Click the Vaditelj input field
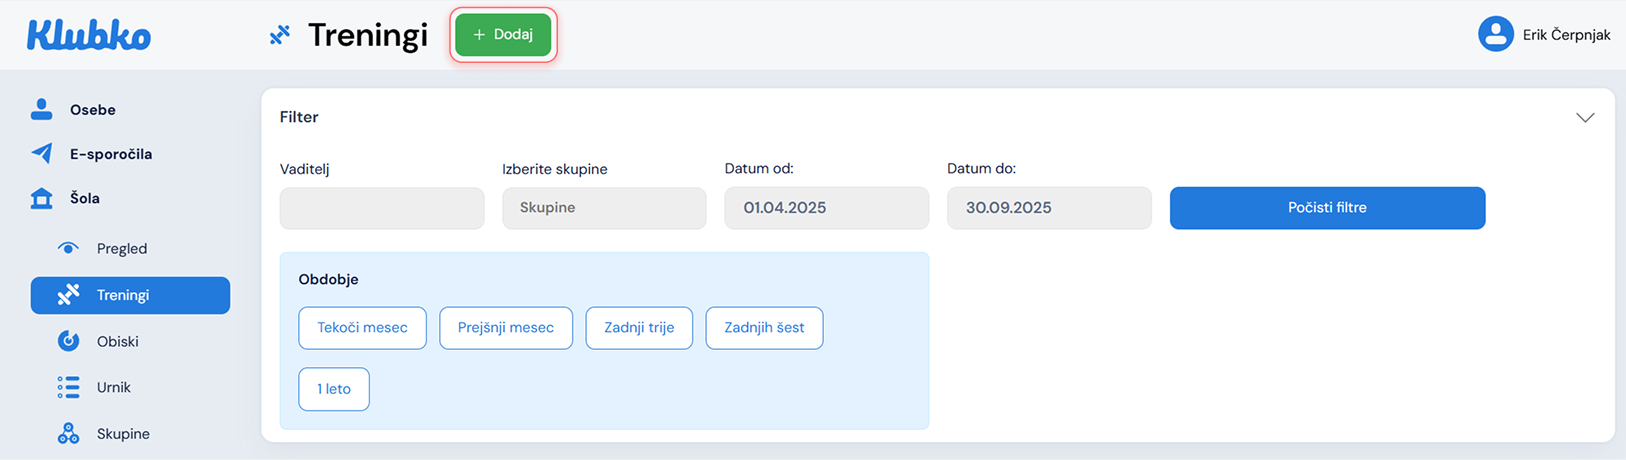The width and height of the screenshot is (1626, 460). (x=382, y=208)
